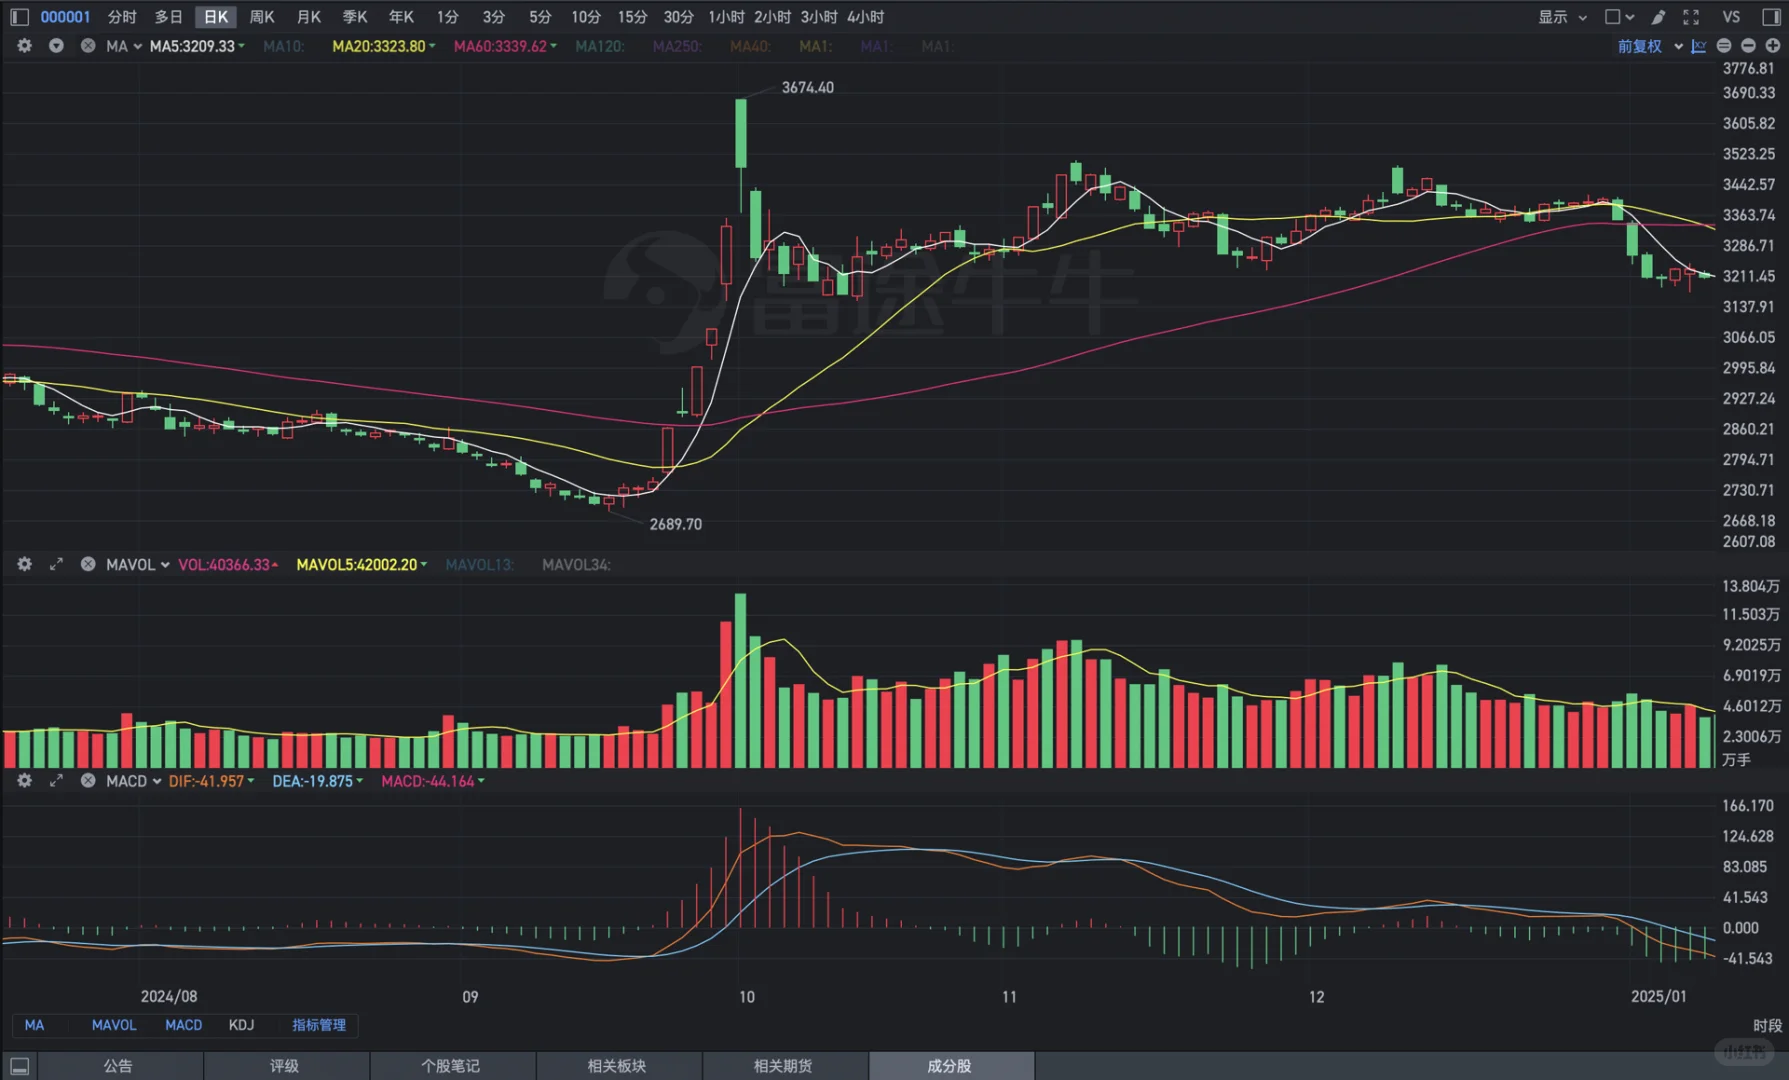This screenshot has width=1789, height=1080.
Task: Open the VS comparison tool
Action: [1731, 17]
